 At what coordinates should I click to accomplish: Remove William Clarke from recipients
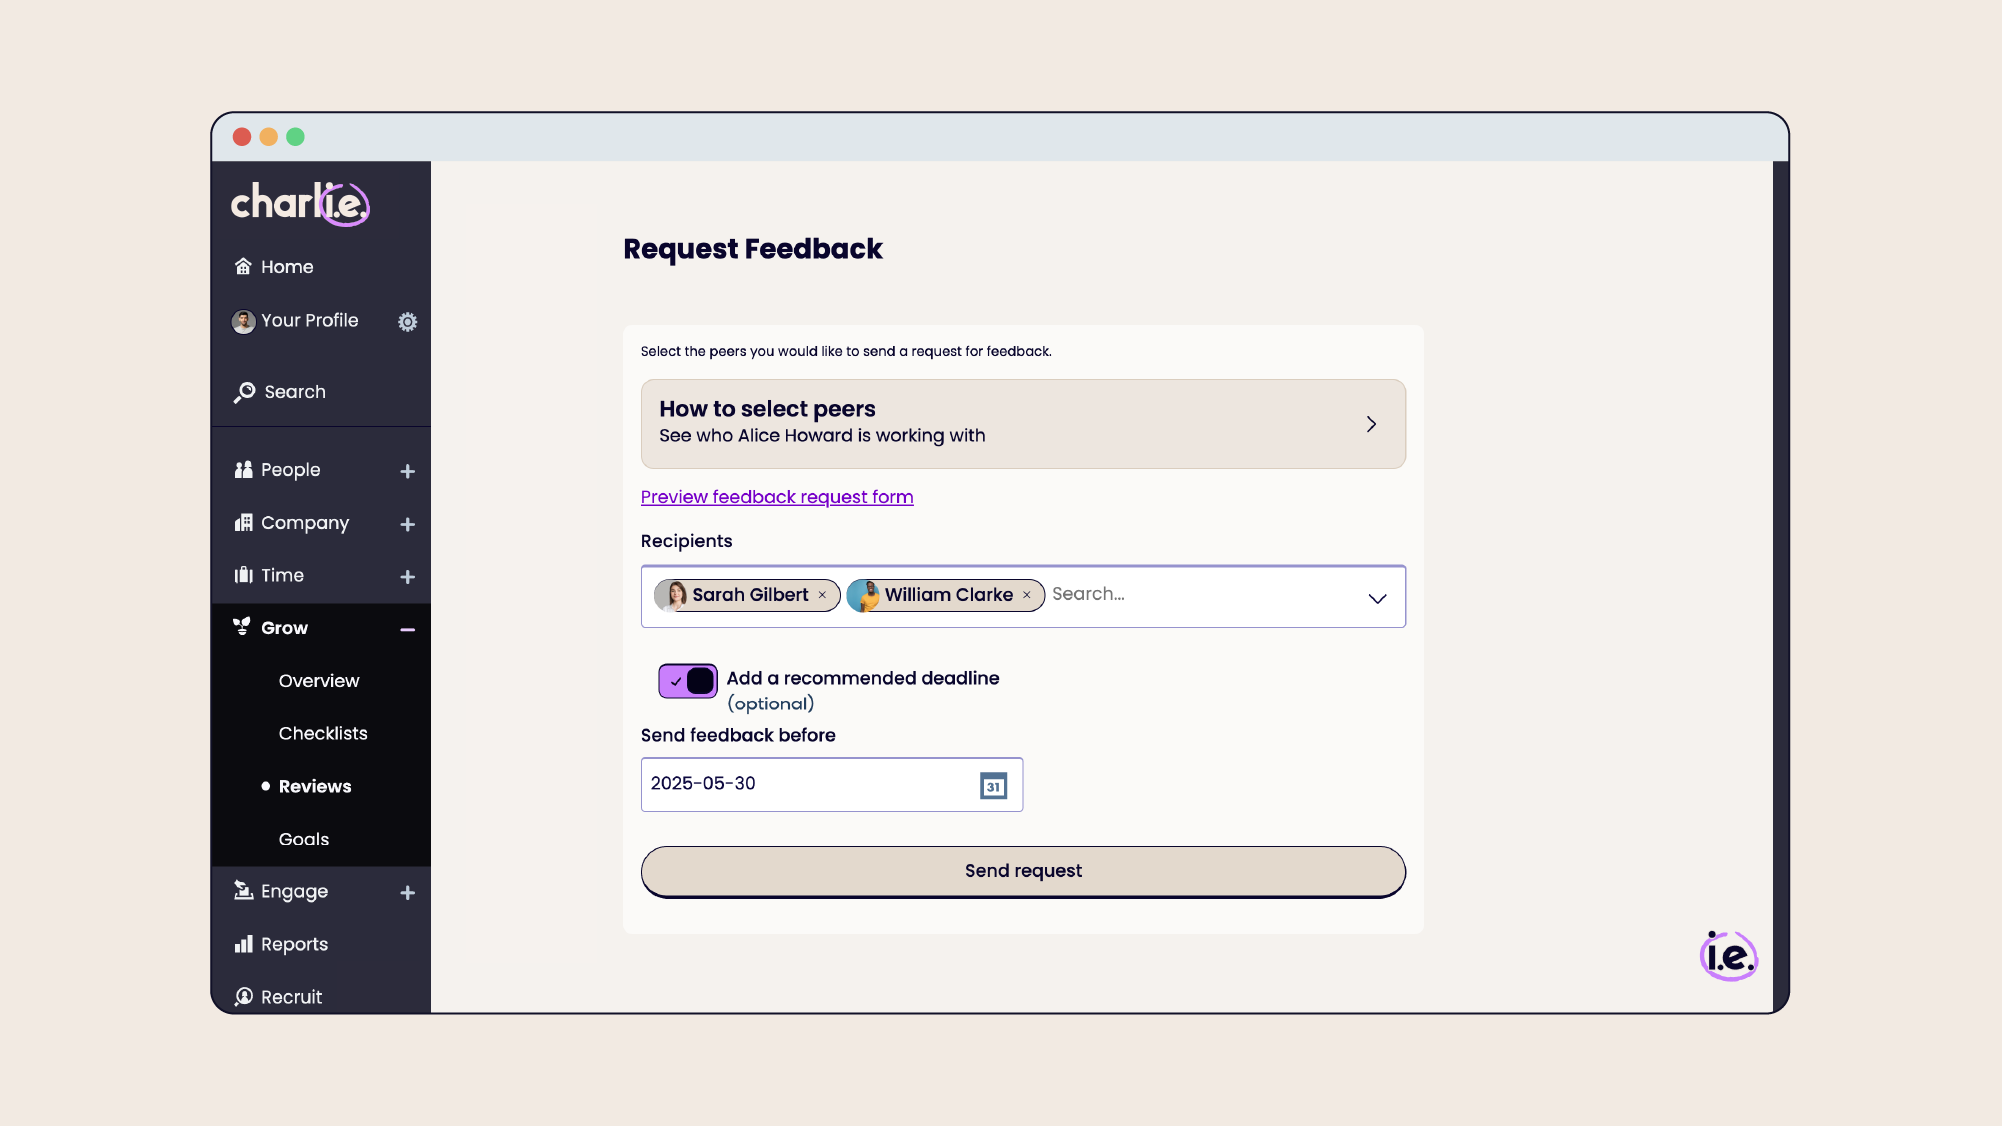click(x=1026, y=595)
